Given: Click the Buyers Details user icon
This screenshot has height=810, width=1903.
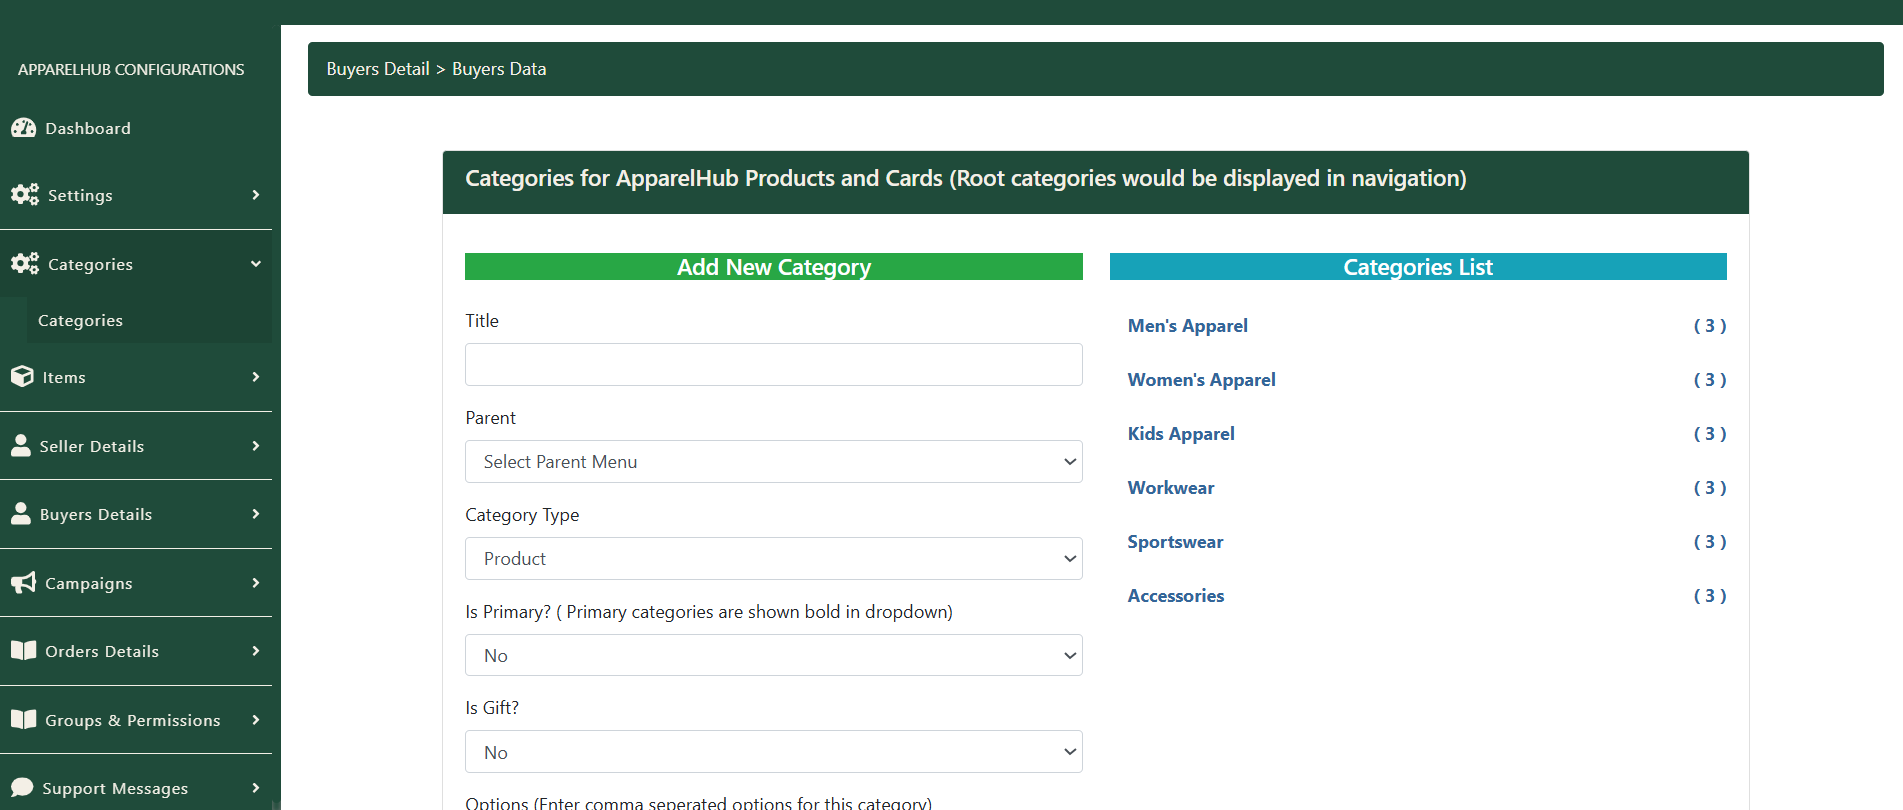Looking at the screenshot, I should [x=21, y=513].
